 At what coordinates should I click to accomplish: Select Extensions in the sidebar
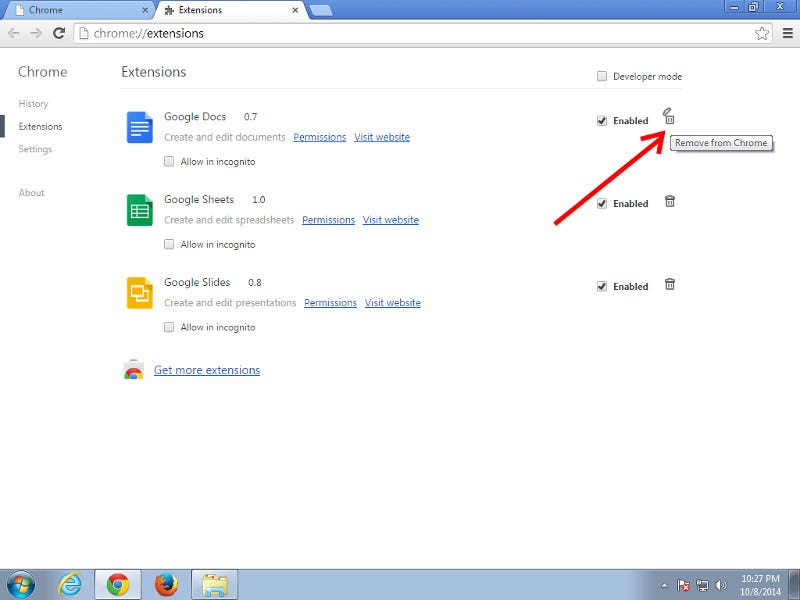coord(40,127)
